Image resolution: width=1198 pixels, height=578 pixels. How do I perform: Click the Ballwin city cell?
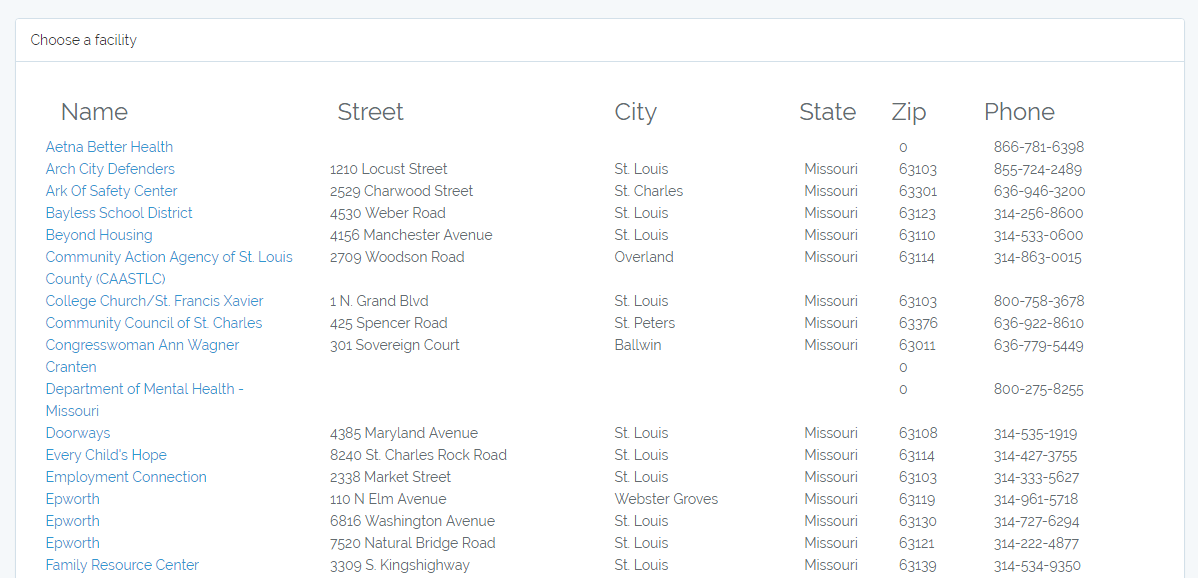(638, 345)
